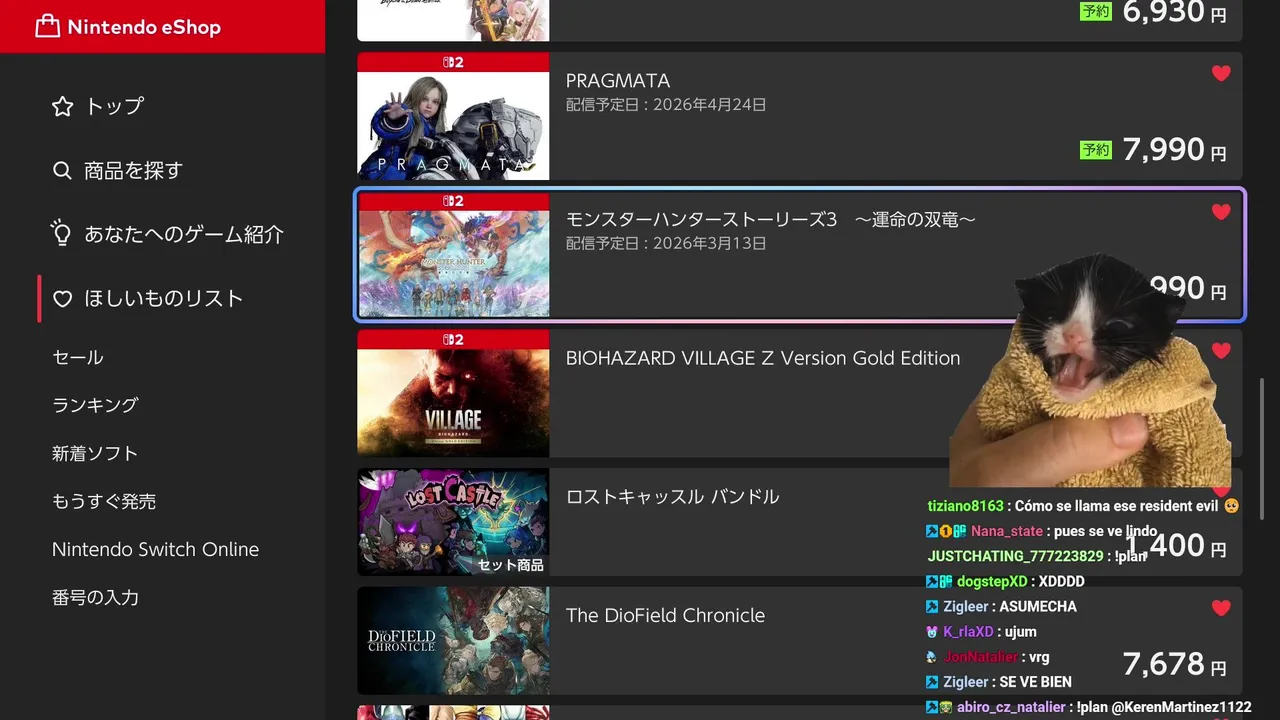This screenshot has height=720, width=1280.
Task: Open the セール section
Action: tap(78, 357)
